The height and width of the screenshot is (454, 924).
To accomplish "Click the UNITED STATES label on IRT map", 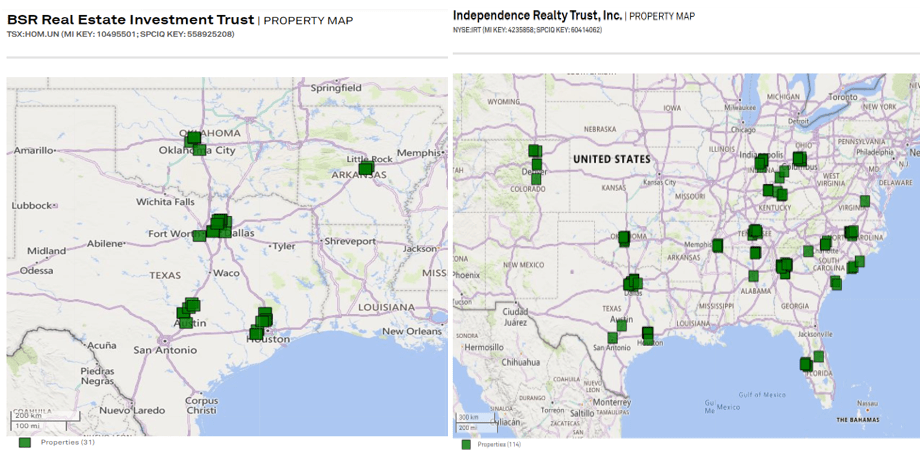I will point(612,159).
